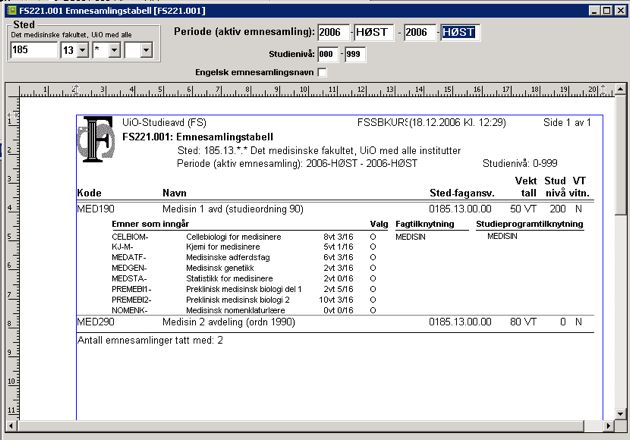Click the NOMENK- subject code

coord(129,310)
